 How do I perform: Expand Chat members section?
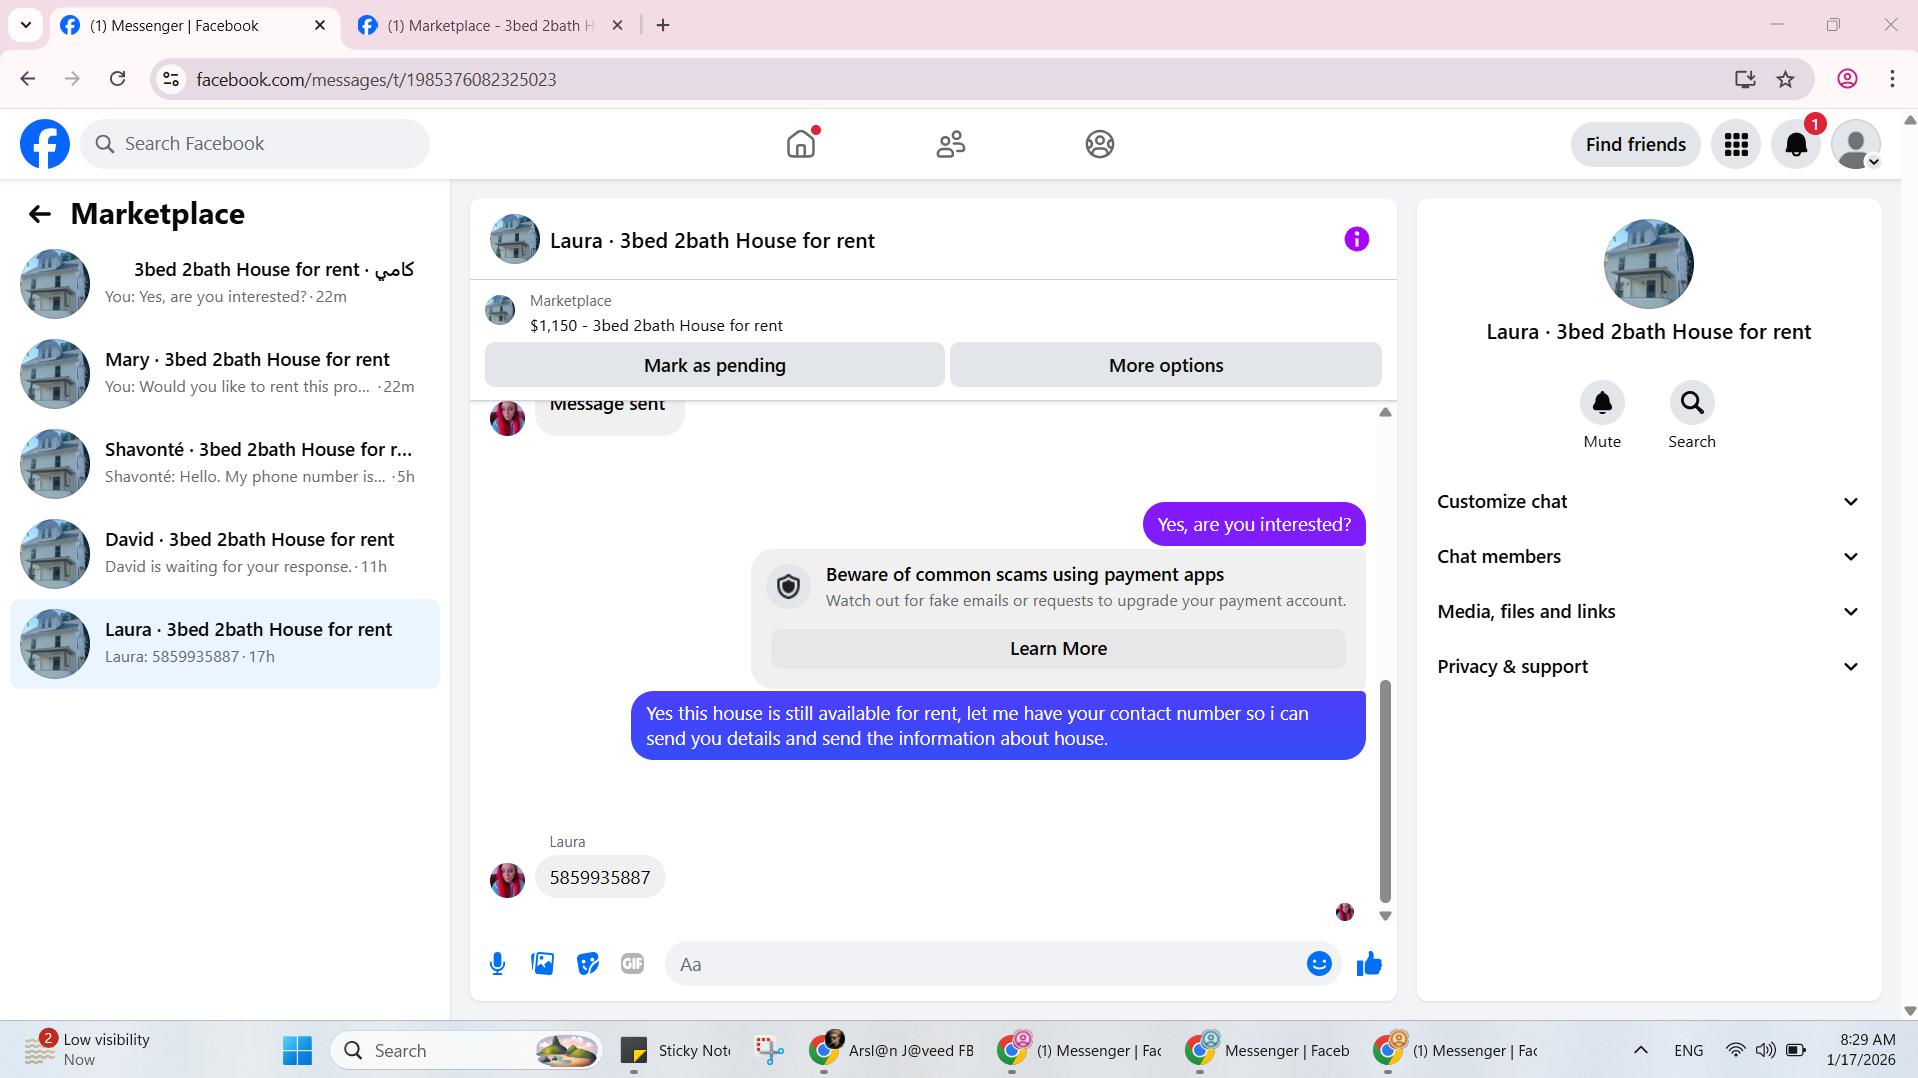tap(1648, 557)
